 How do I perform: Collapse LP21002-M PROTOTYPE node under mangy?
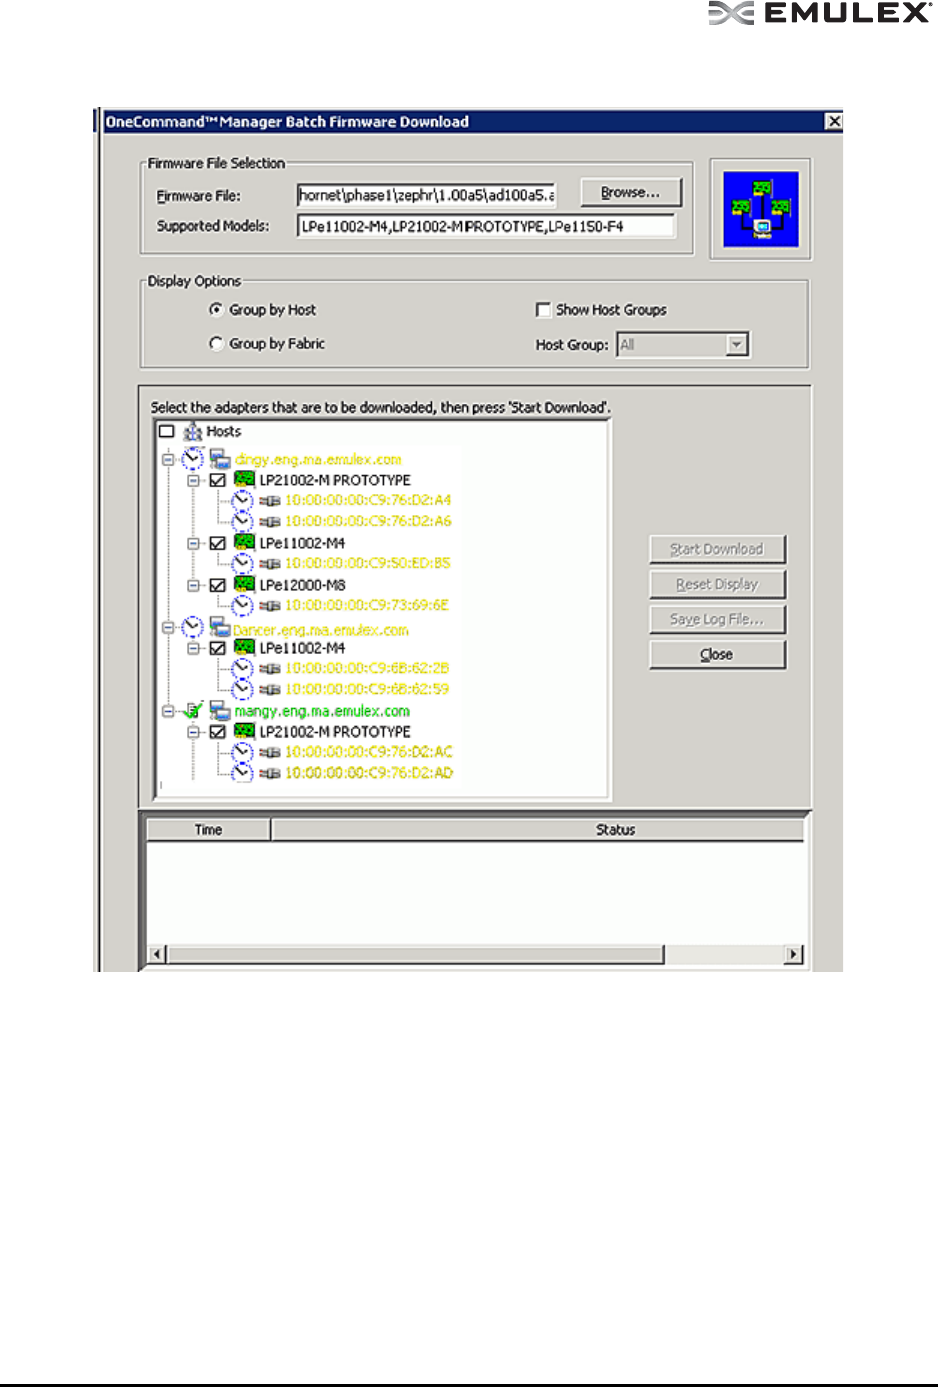coord(193,732)
